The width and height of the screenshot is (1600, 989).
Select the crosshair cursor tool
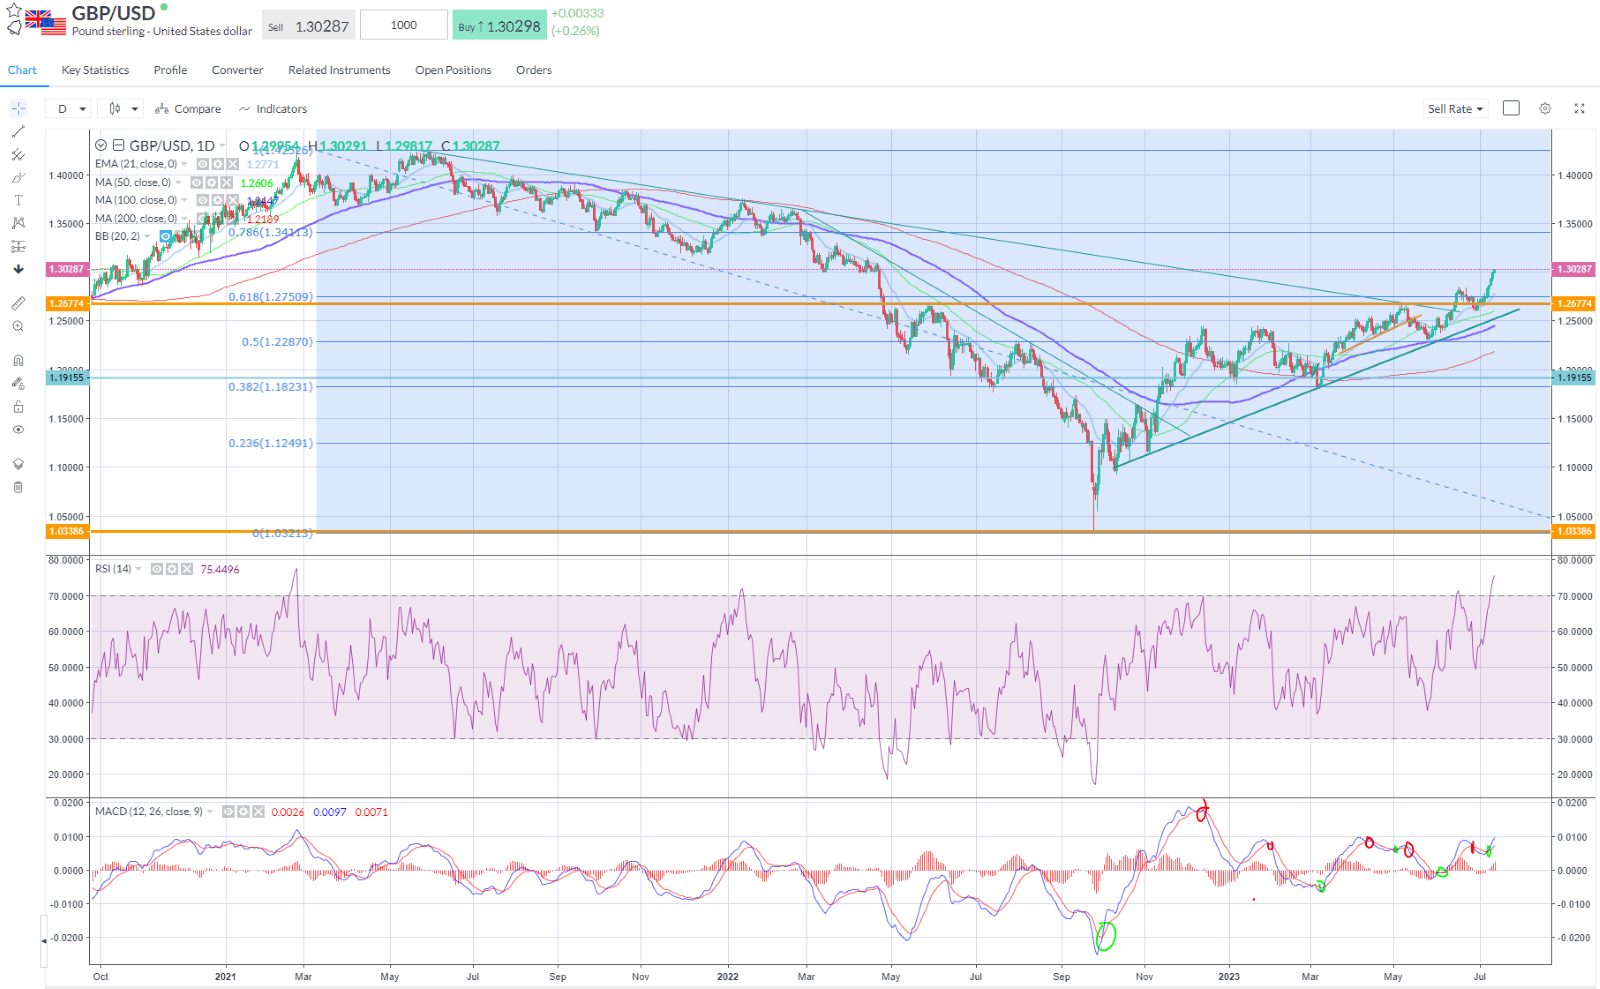pyautogui.click(x=18, y=108)
